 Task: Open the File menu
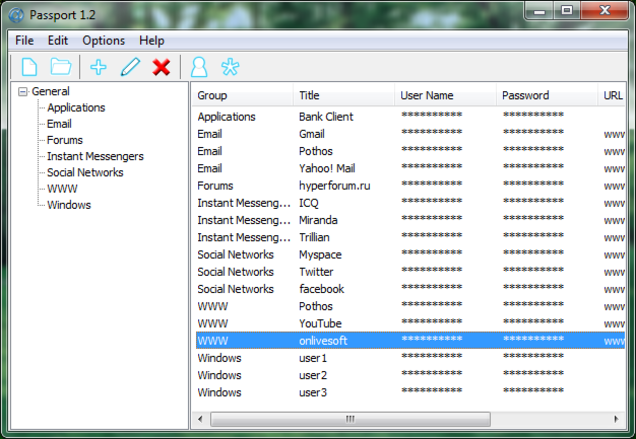pyautogui.click(x=24, y=41)
